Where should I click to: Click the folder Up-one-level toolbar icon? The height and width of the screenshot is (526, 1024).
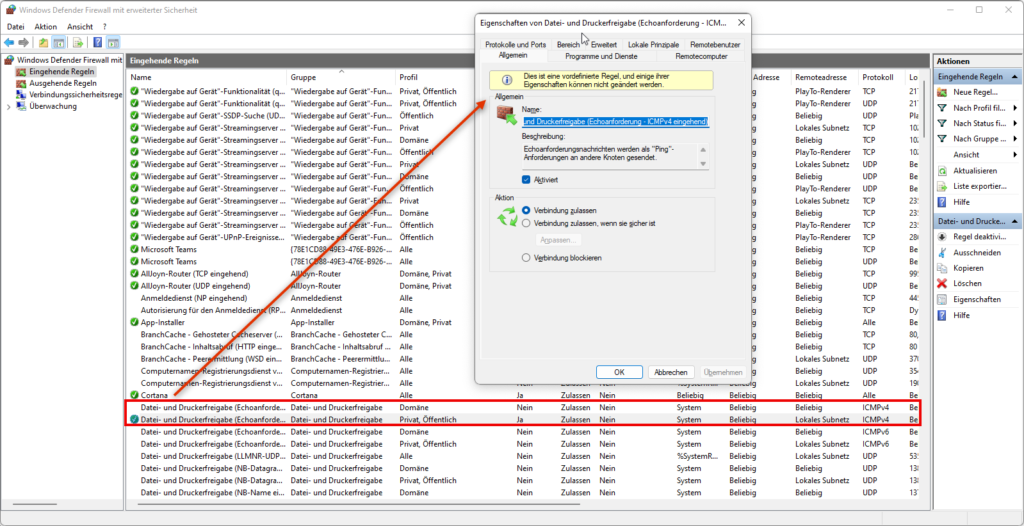[43, 42]
